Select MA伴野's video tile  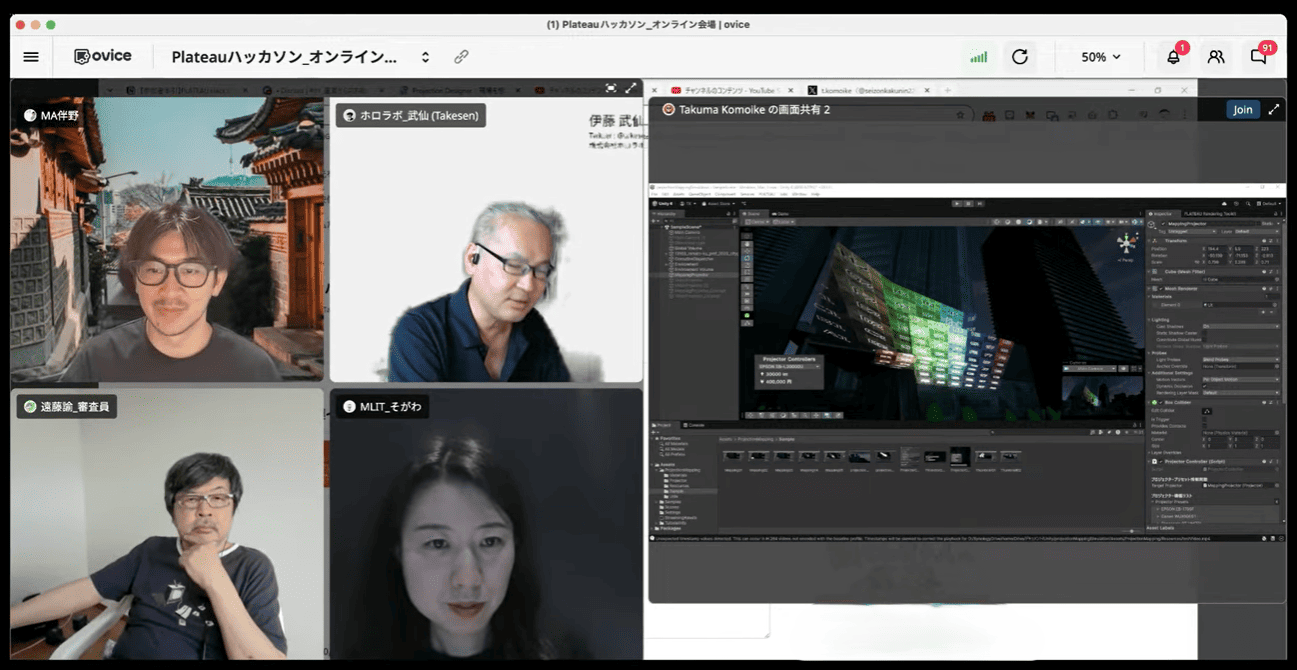167,240
